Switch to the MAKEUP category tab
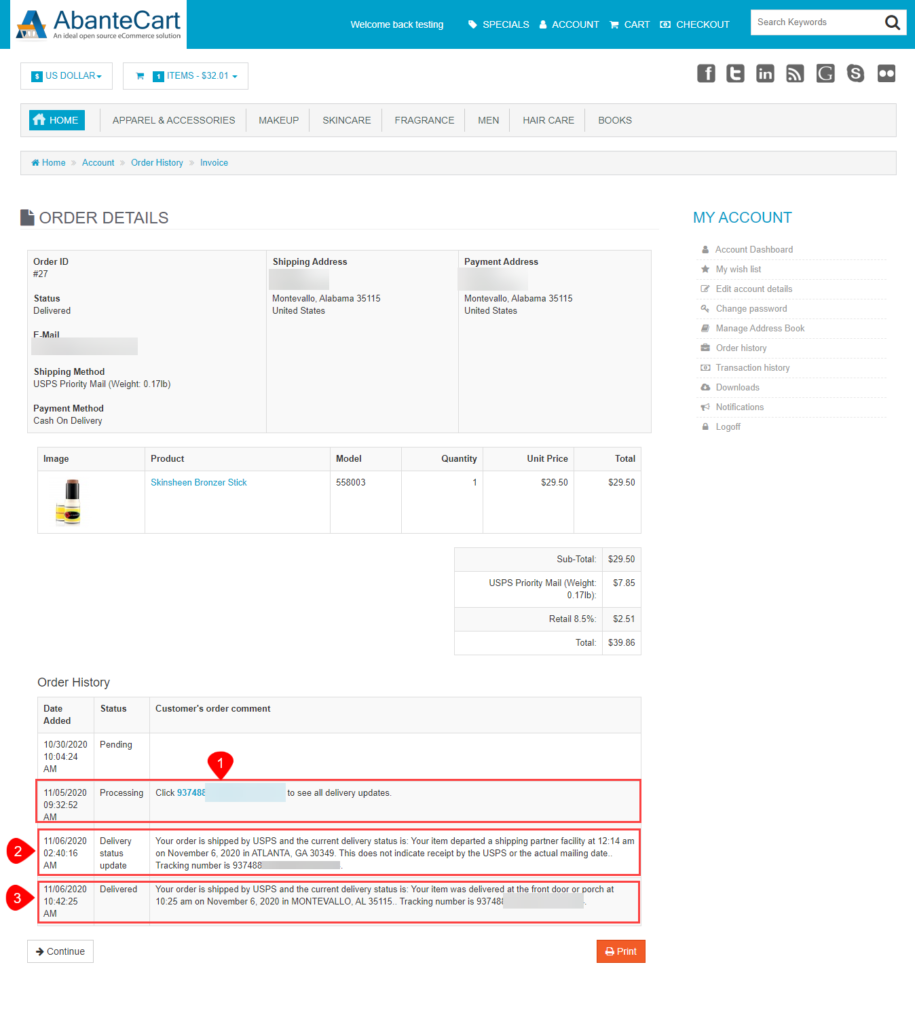 pyautogui.click(x=278, y=119)
